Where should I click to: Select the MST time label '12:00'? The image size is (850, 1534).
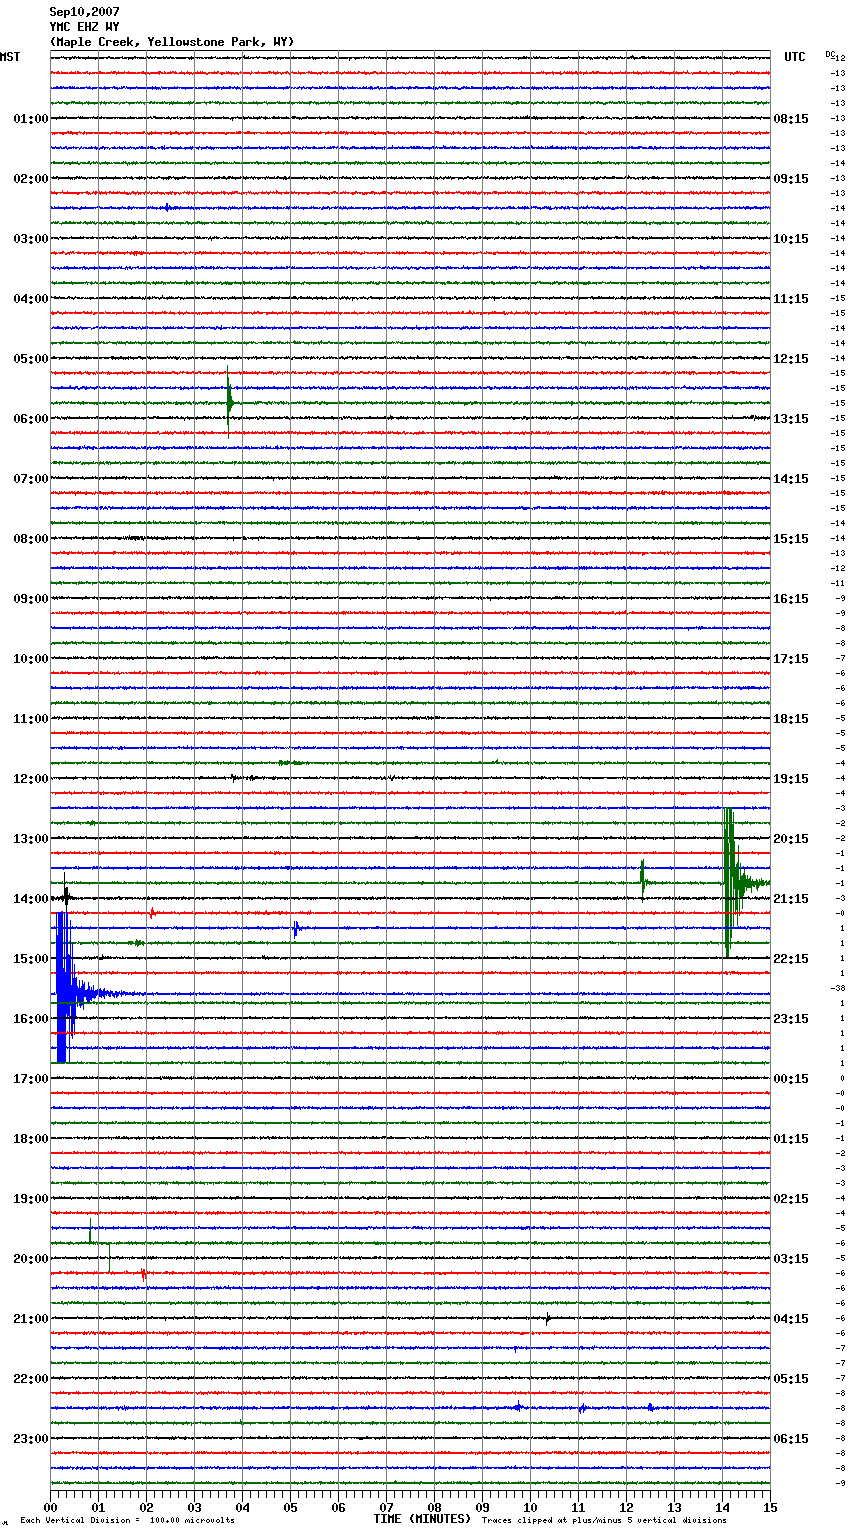point(31,779)
